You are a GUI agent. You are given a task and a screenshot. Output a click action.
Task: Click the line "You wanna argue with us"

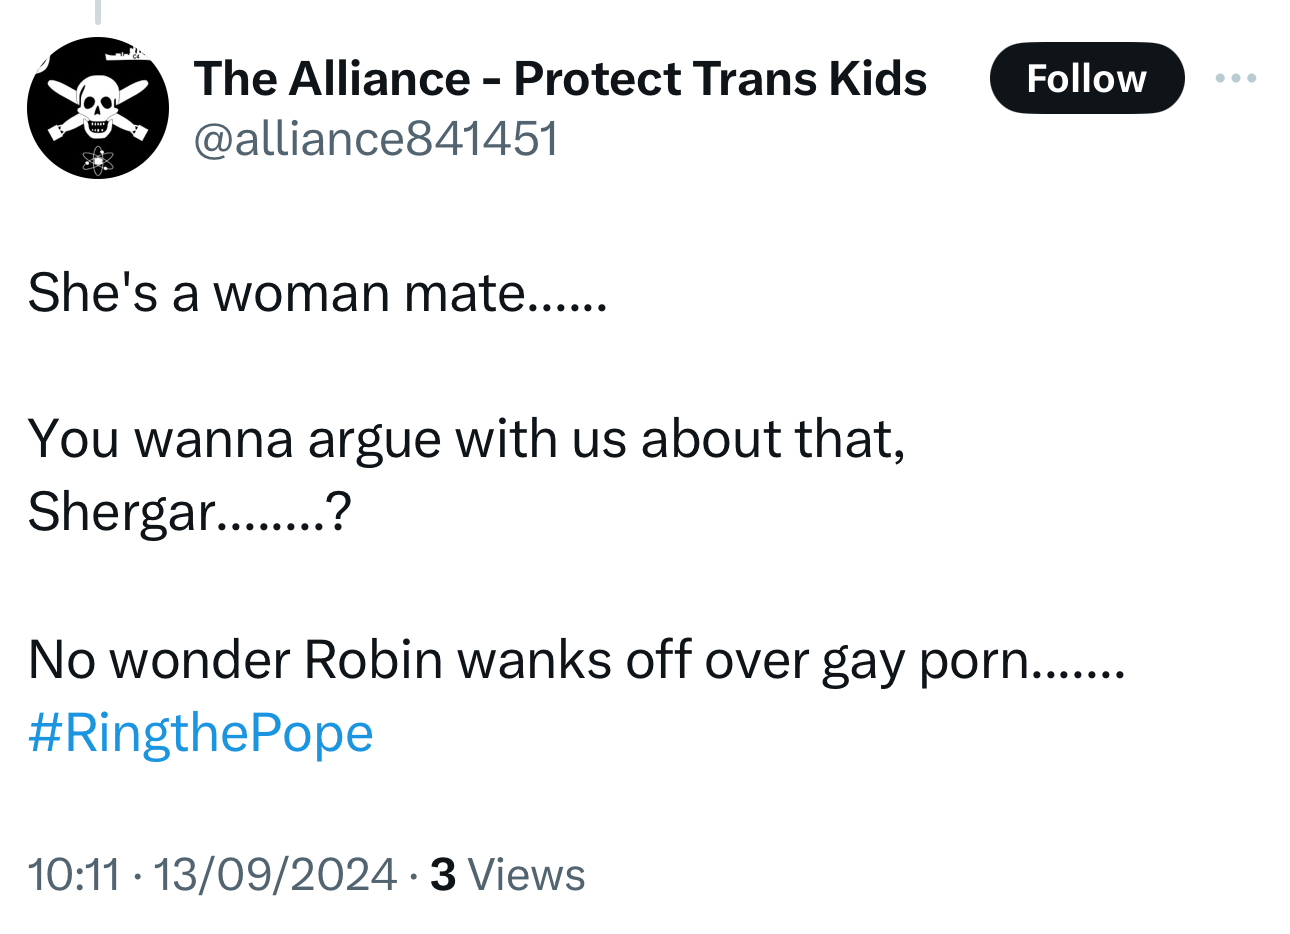point(466,438)
